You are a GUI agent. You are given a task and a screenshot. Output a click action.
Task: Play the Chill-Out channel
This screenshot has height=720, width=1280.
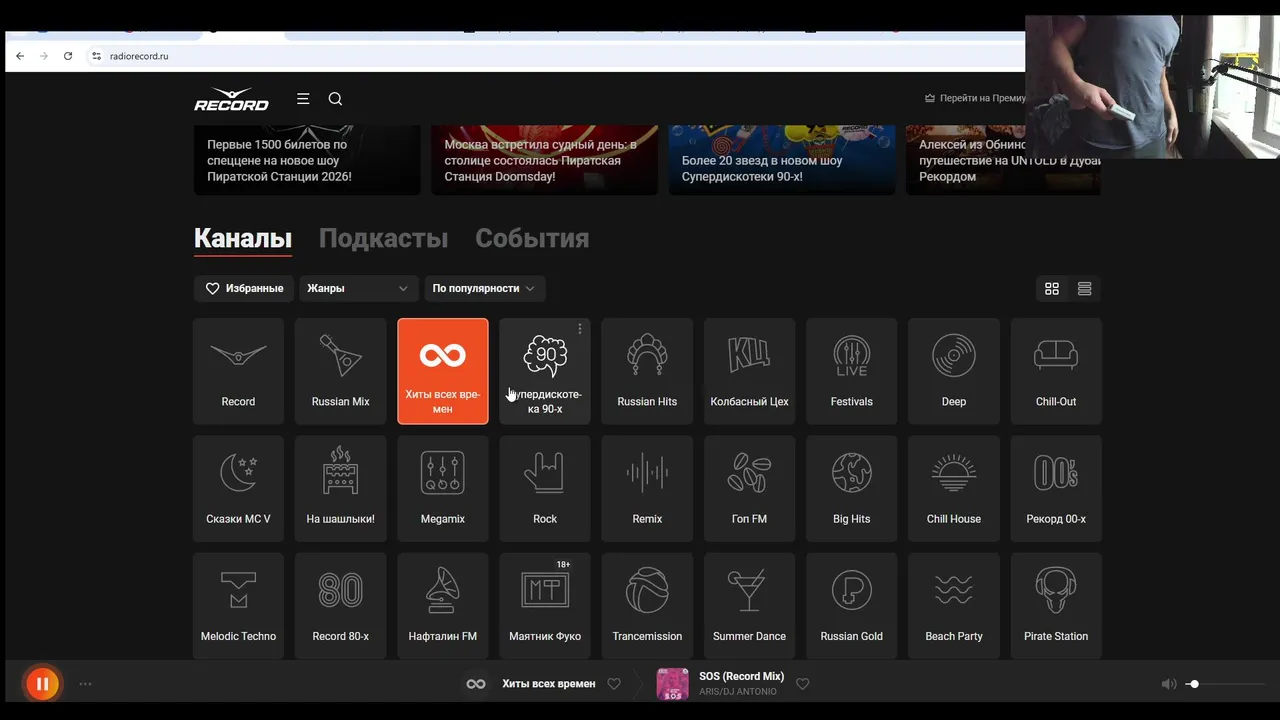coord(1056,371)
